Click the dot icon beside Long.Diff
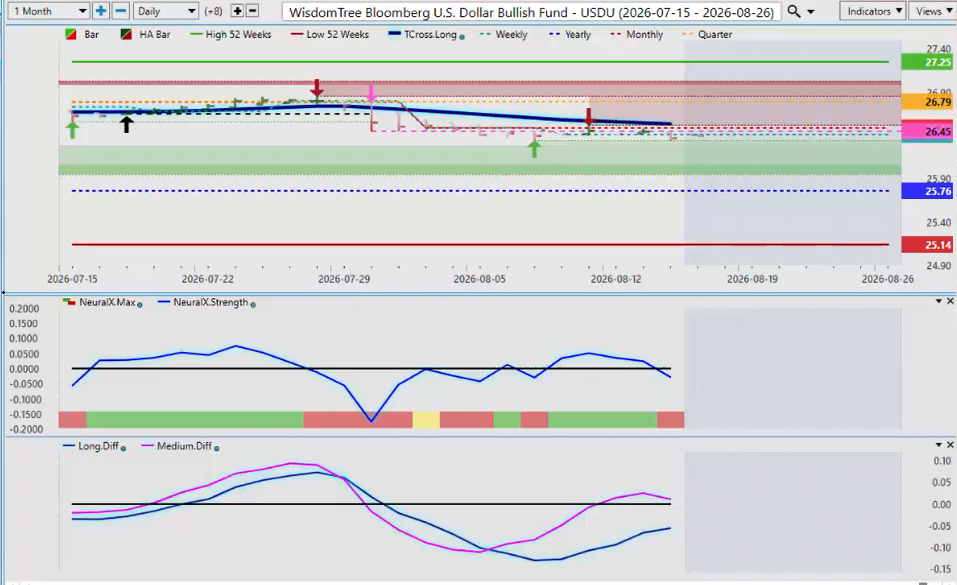The height and width of the screenshot is (585, 957). (x=123, y=448)
